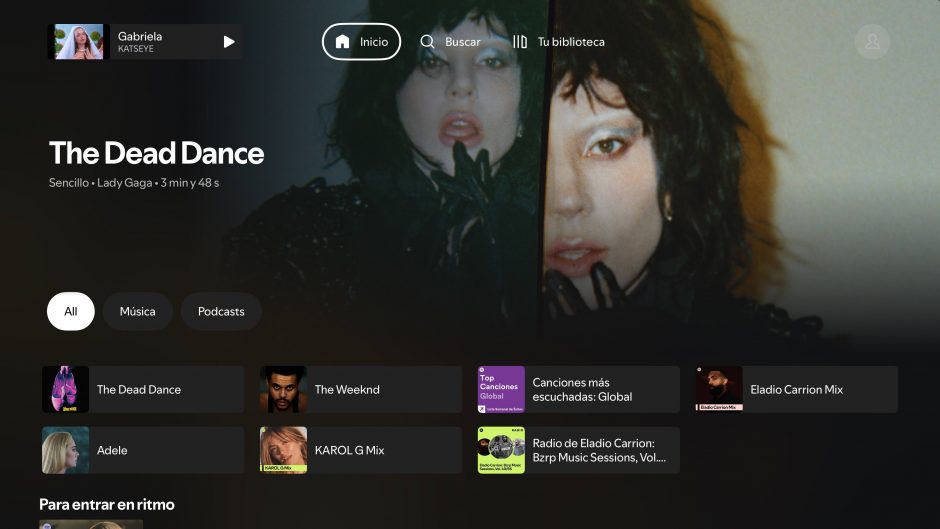Click The Dead Dance featured title
The image size is (940, 529).
pos(157,153)
